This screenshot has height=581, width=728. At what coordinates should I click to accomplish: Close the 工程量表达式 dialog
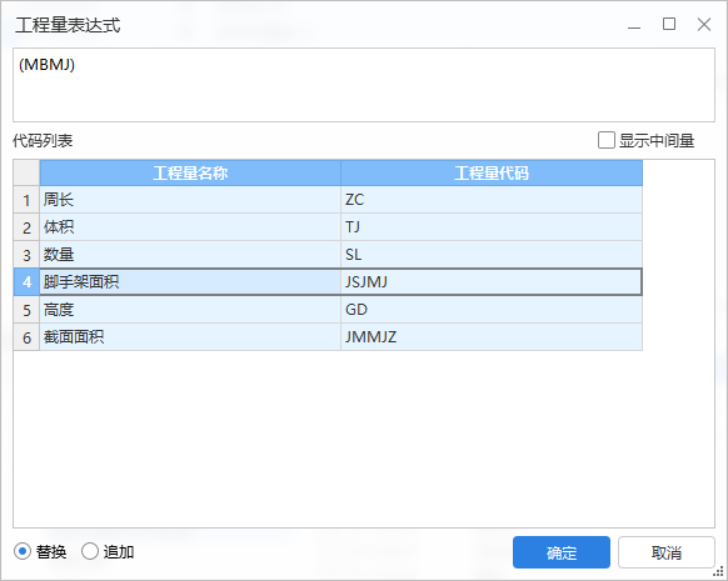[704, 24]
